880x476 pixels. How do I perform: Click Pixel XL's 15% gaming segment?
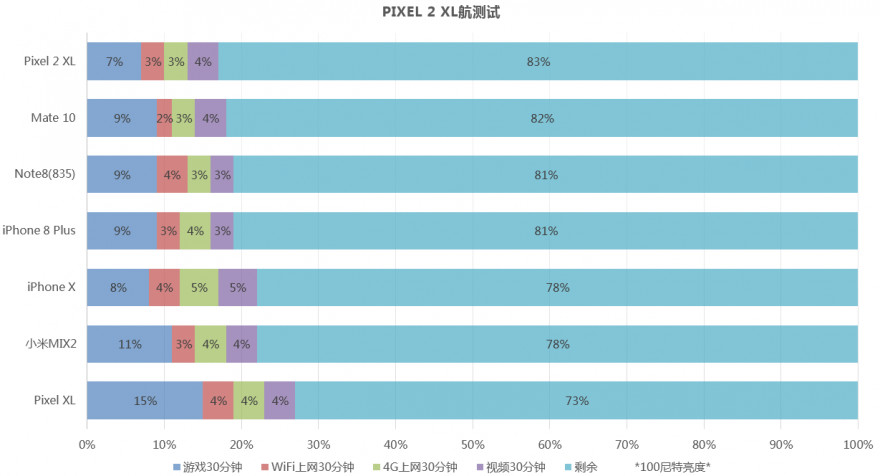click(145, 401)
